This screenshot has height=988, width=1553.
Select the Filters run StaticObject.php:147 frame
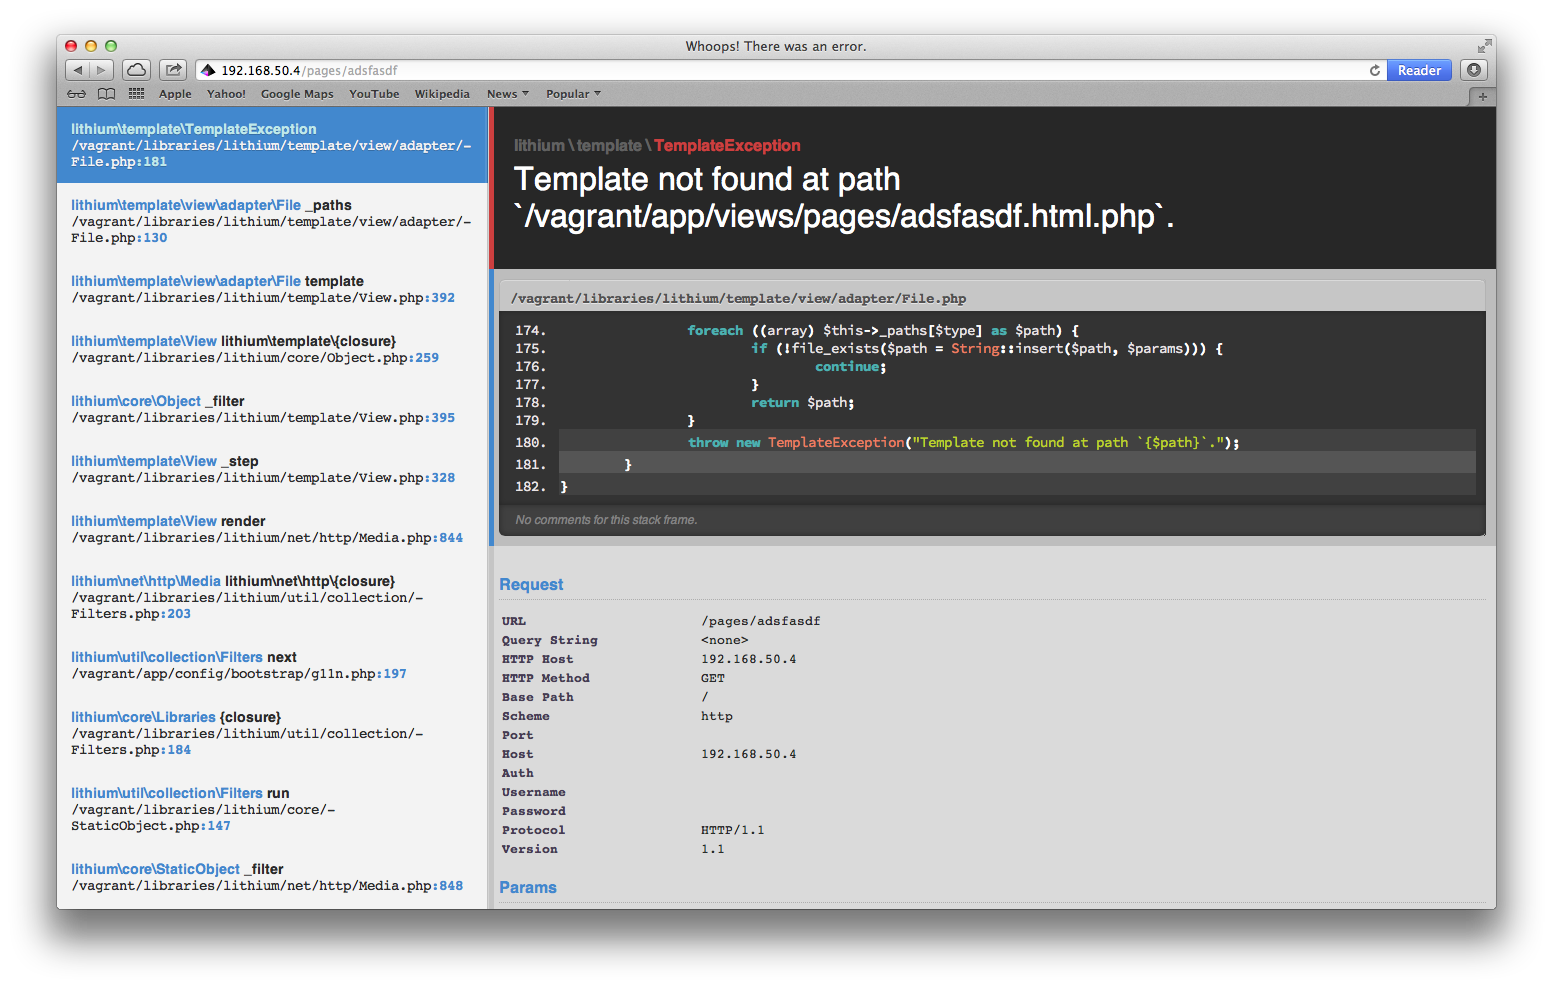[272, 809]
